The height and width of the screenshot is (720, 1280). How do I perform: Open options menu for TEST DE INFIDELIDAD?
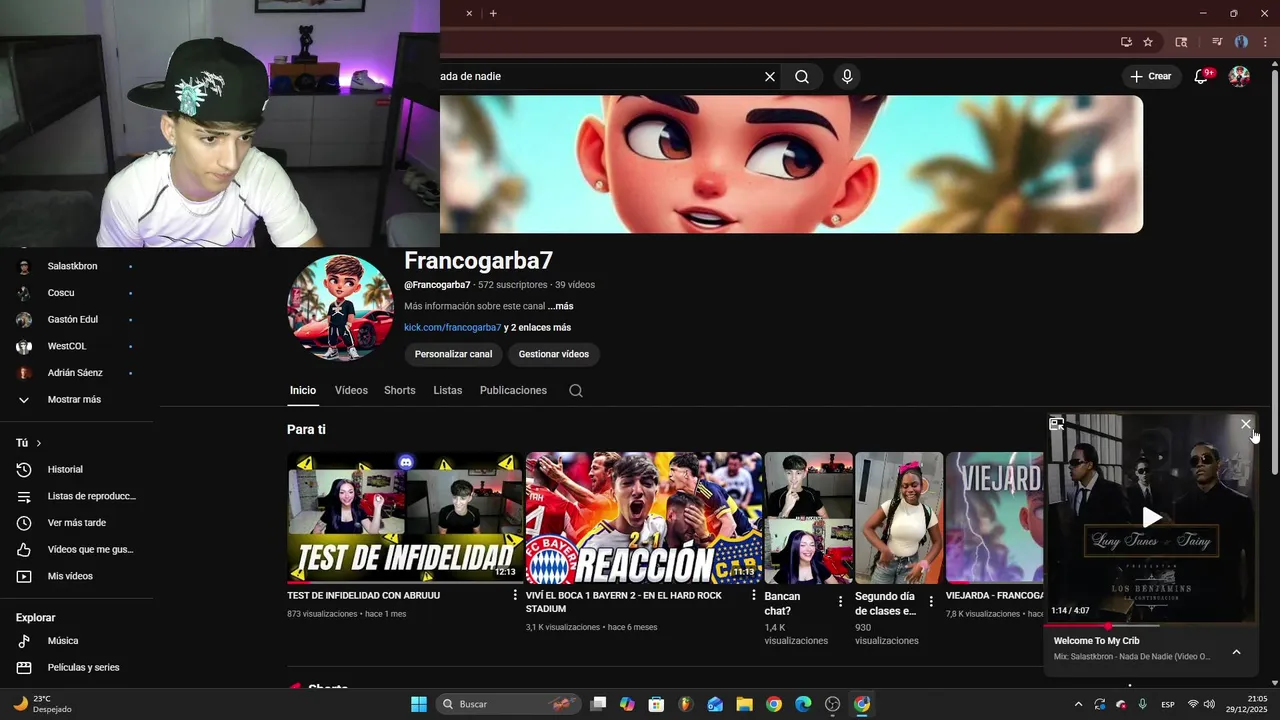click(x=515, y=595)
